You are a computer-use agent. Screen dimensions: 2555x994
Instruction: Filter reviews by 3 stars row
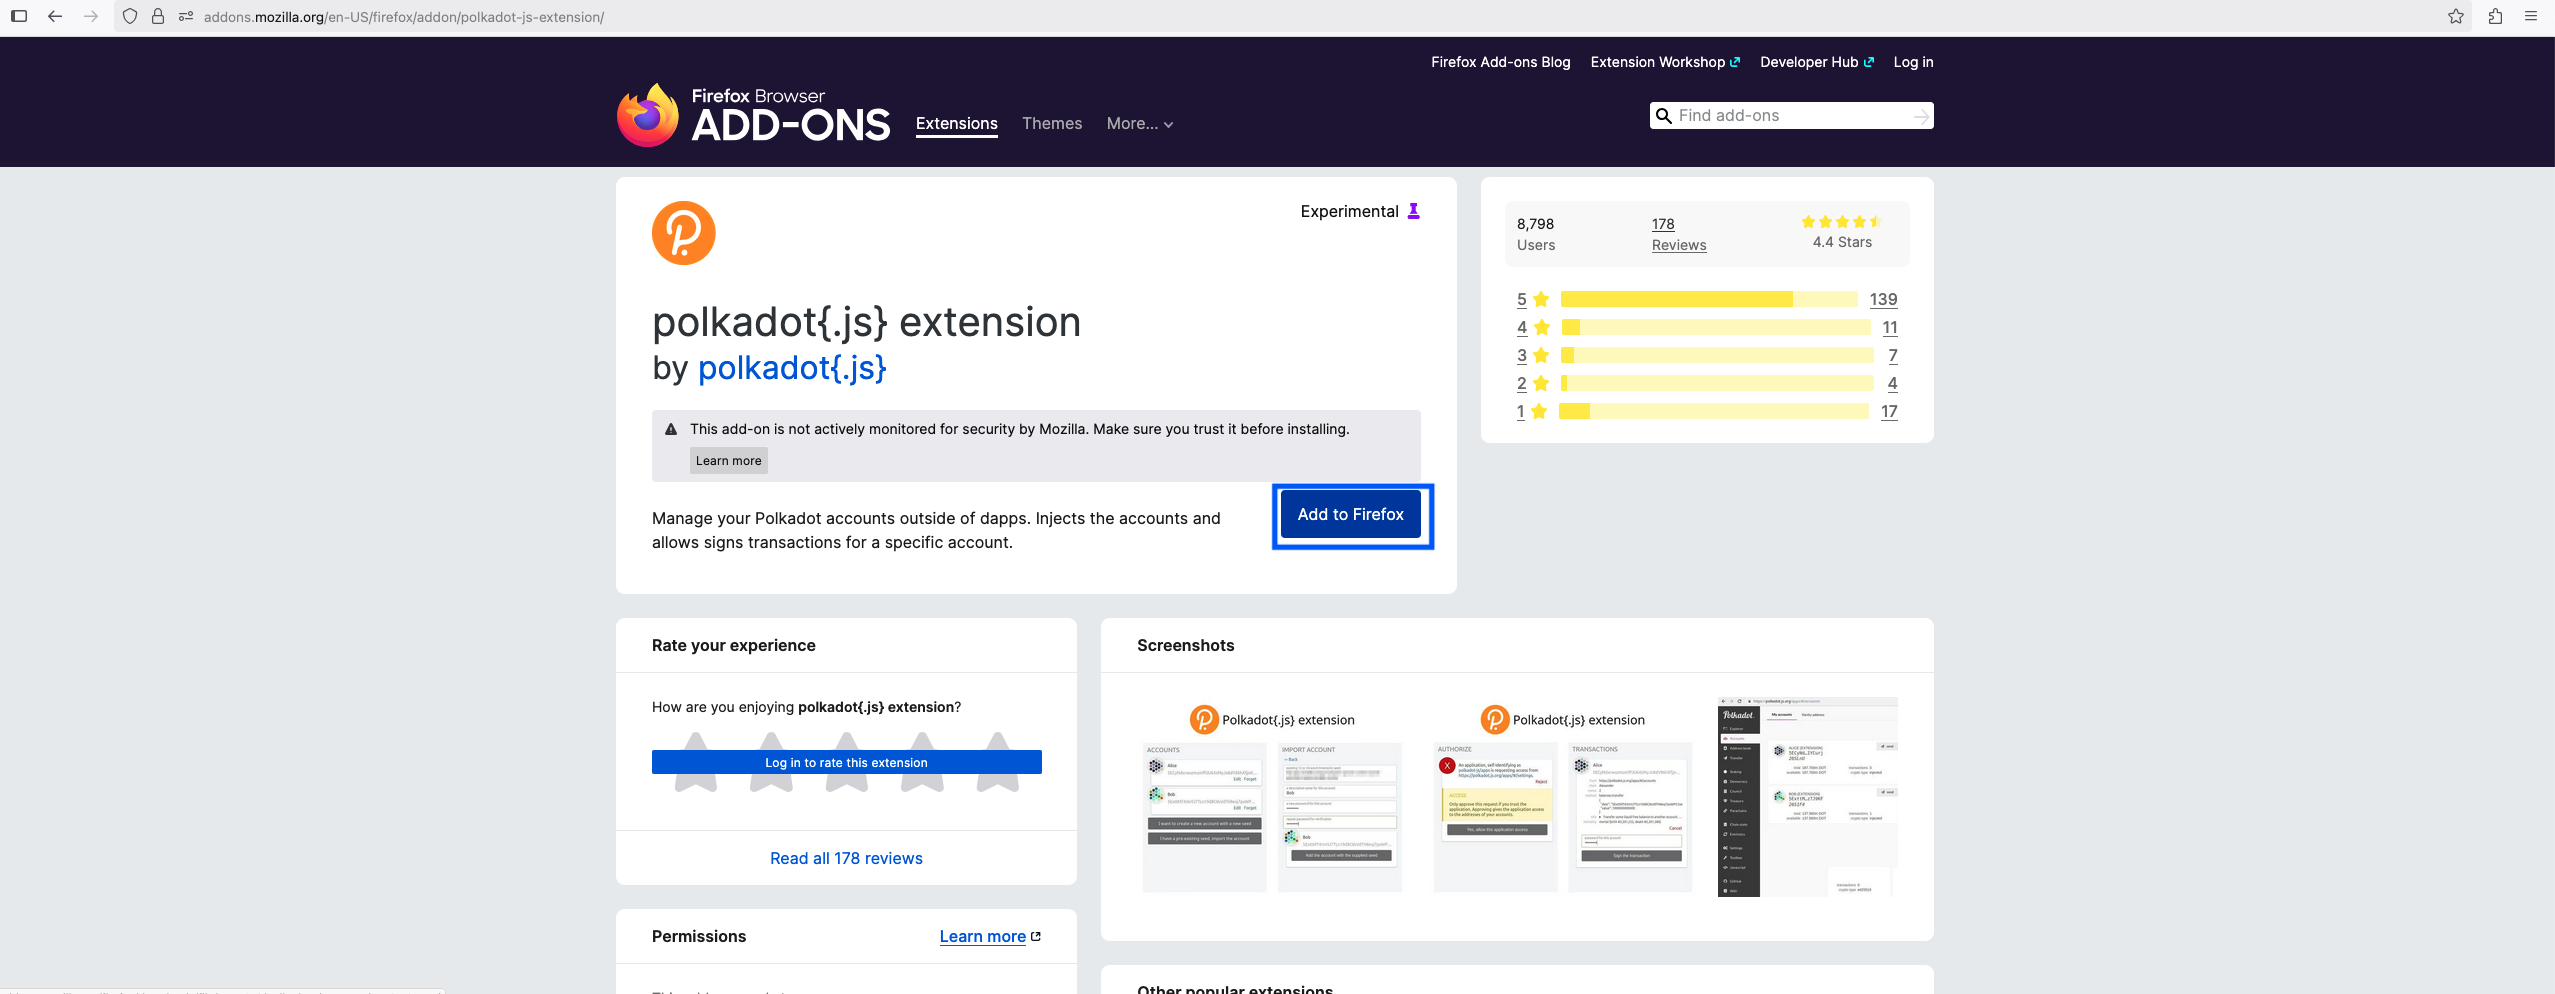click(1706, 355)
